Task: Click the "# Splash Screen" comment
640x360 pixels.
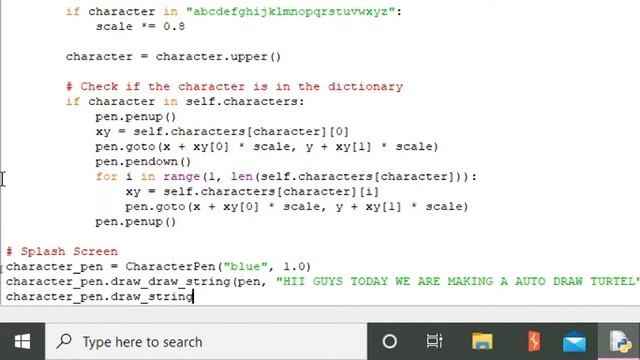Action: 62,251
